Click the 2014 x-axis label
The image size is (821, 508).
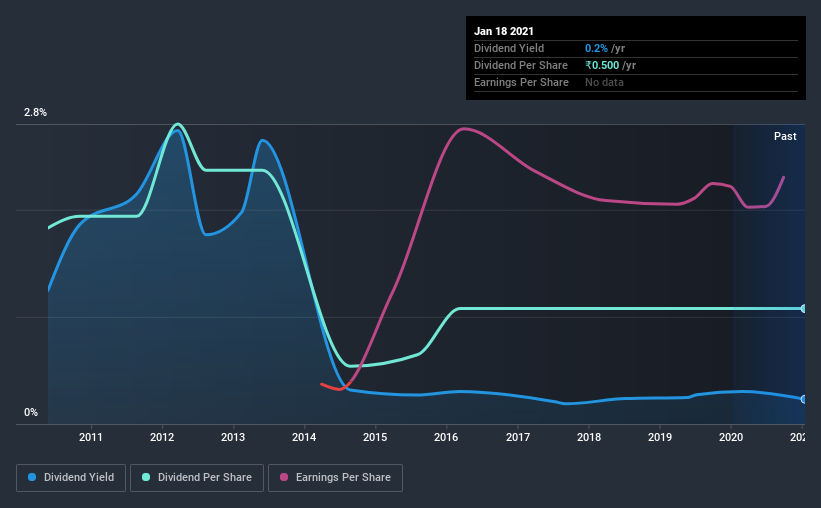click(x=304, y=437)
